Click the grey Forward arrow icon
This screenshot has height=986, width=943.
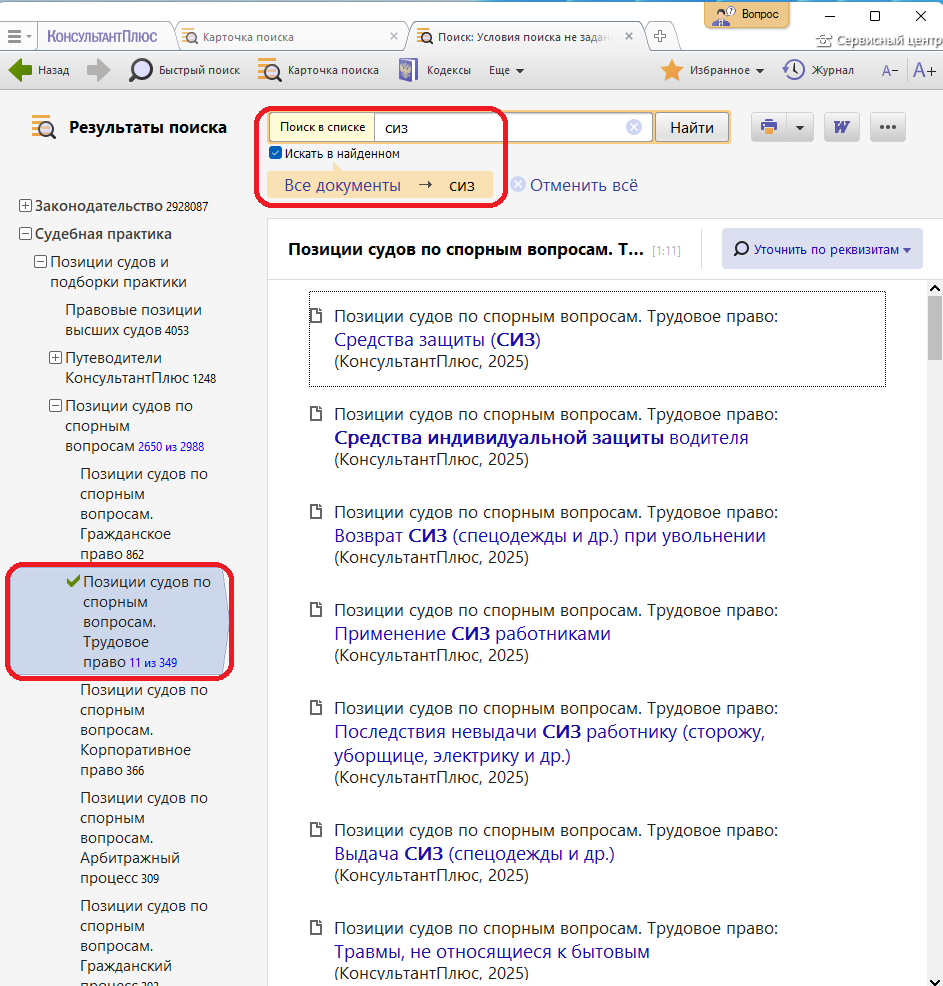pos(98,70)
